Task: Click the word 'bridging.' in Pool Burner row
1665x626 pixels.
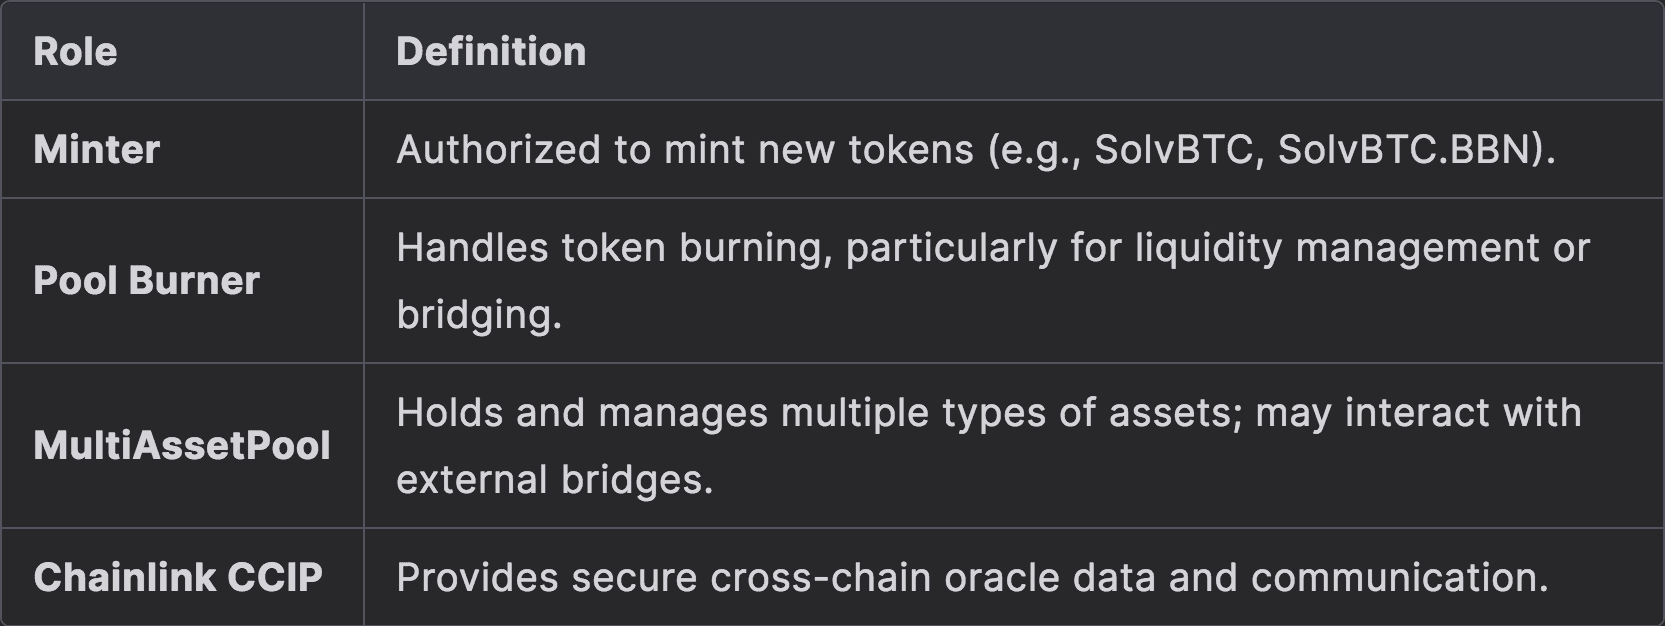Action: coord(479,315)
